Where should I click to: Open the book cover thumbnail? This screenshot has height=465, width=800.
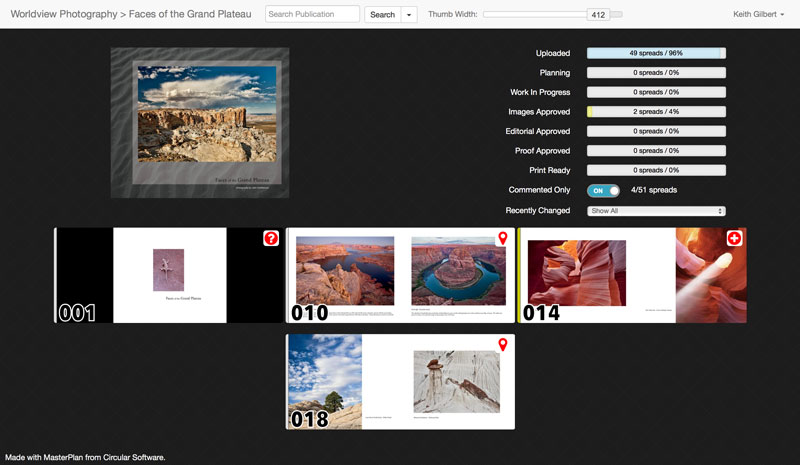pyautogui.click(x=199, y=122)
